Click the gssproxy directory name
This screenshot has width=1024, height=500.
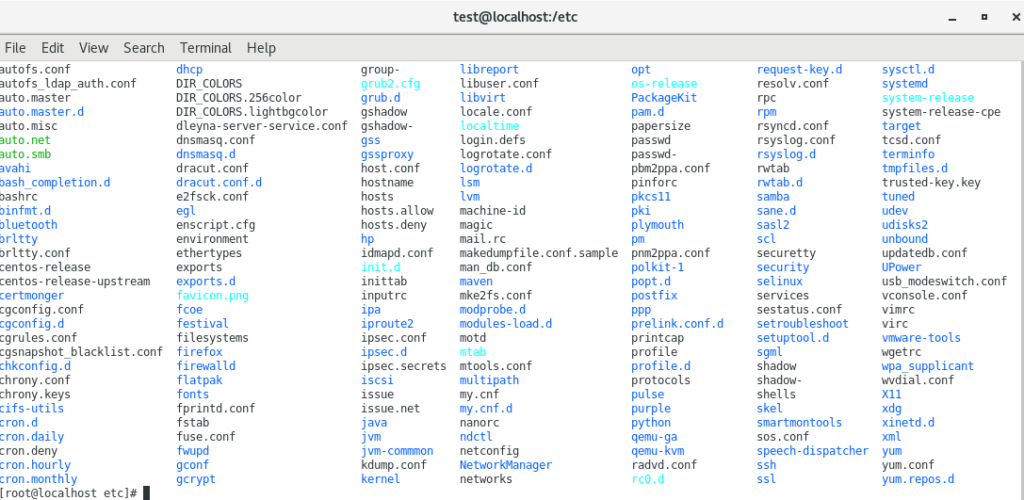point(387,154)
